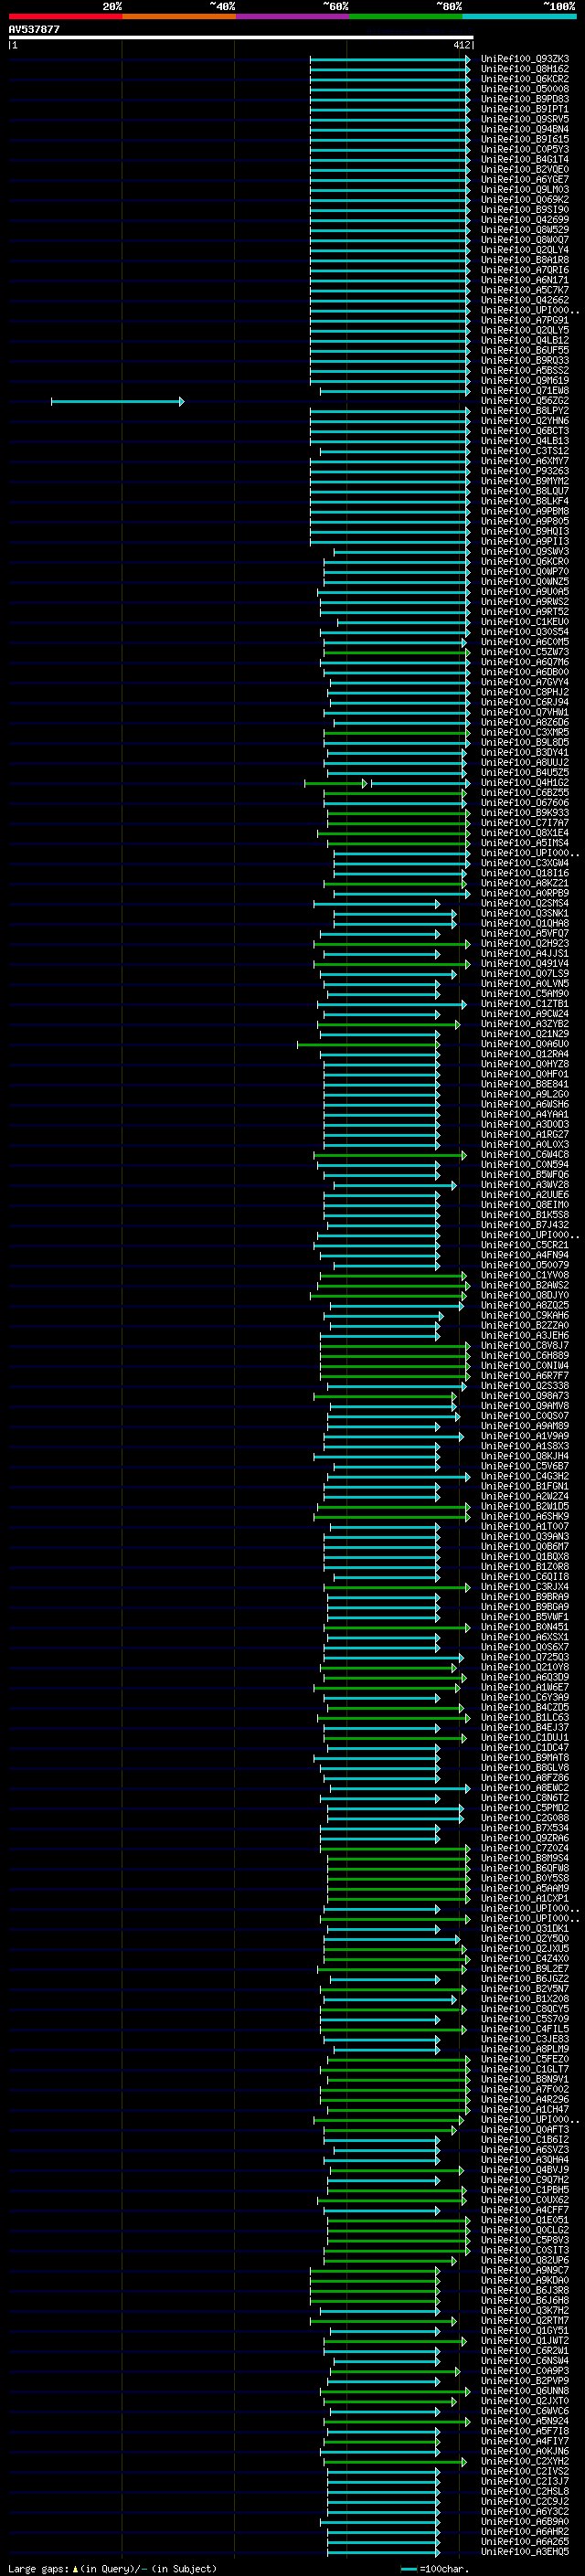Screen dimensions: 585x2576
Task: Click hit label UniRef100_Q8KJH4
Action: click(525, 1456)
